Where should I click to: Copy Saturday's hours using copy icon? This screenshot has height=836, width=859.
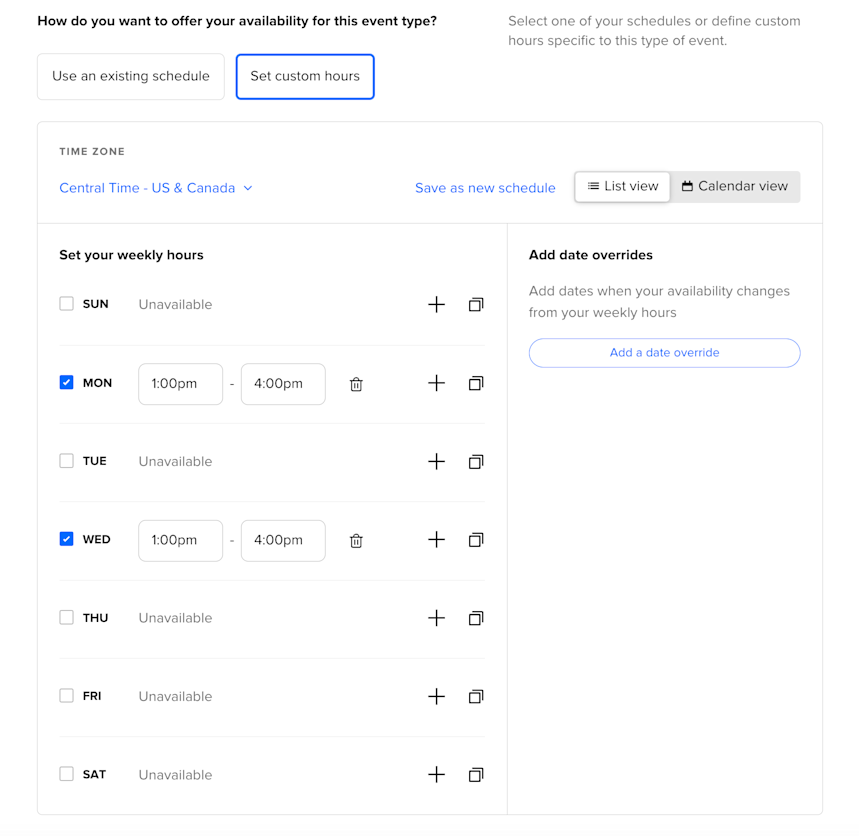(x=476, y=775)
